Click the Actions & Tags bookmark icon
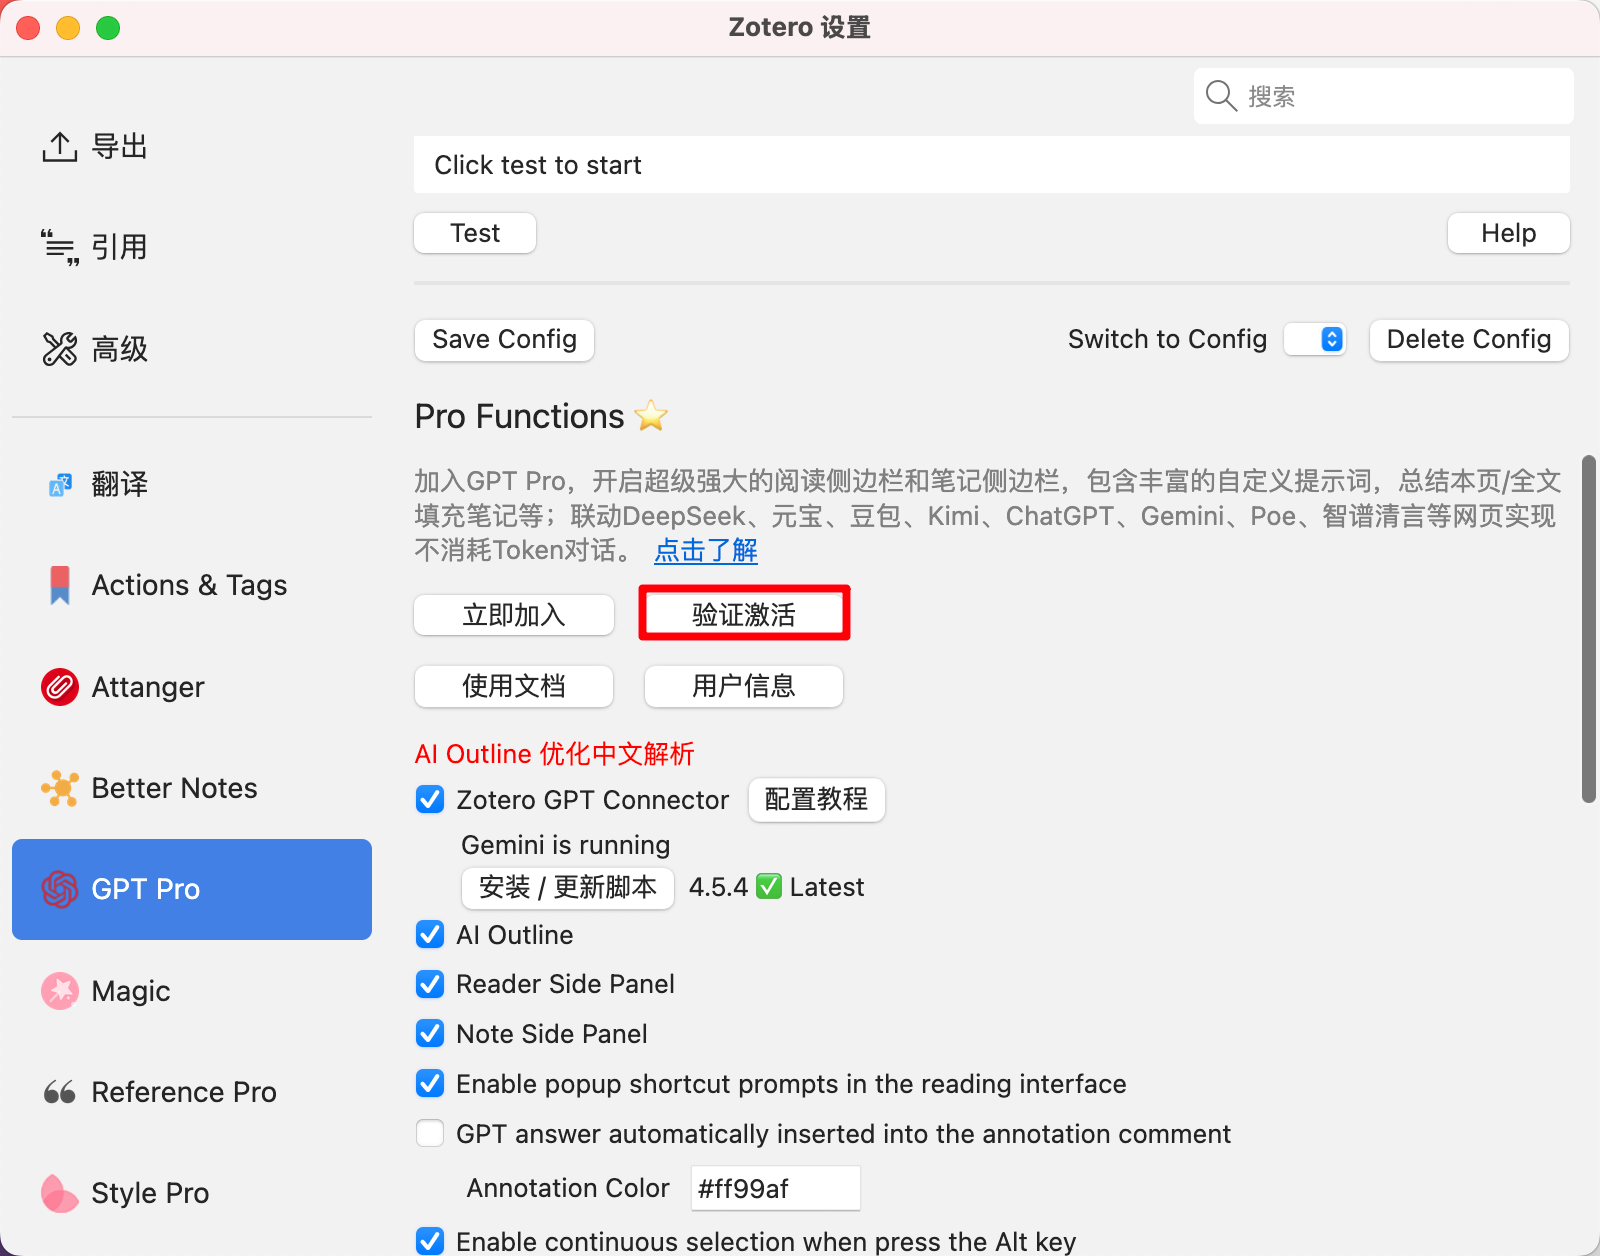 (x=60, y=585)
